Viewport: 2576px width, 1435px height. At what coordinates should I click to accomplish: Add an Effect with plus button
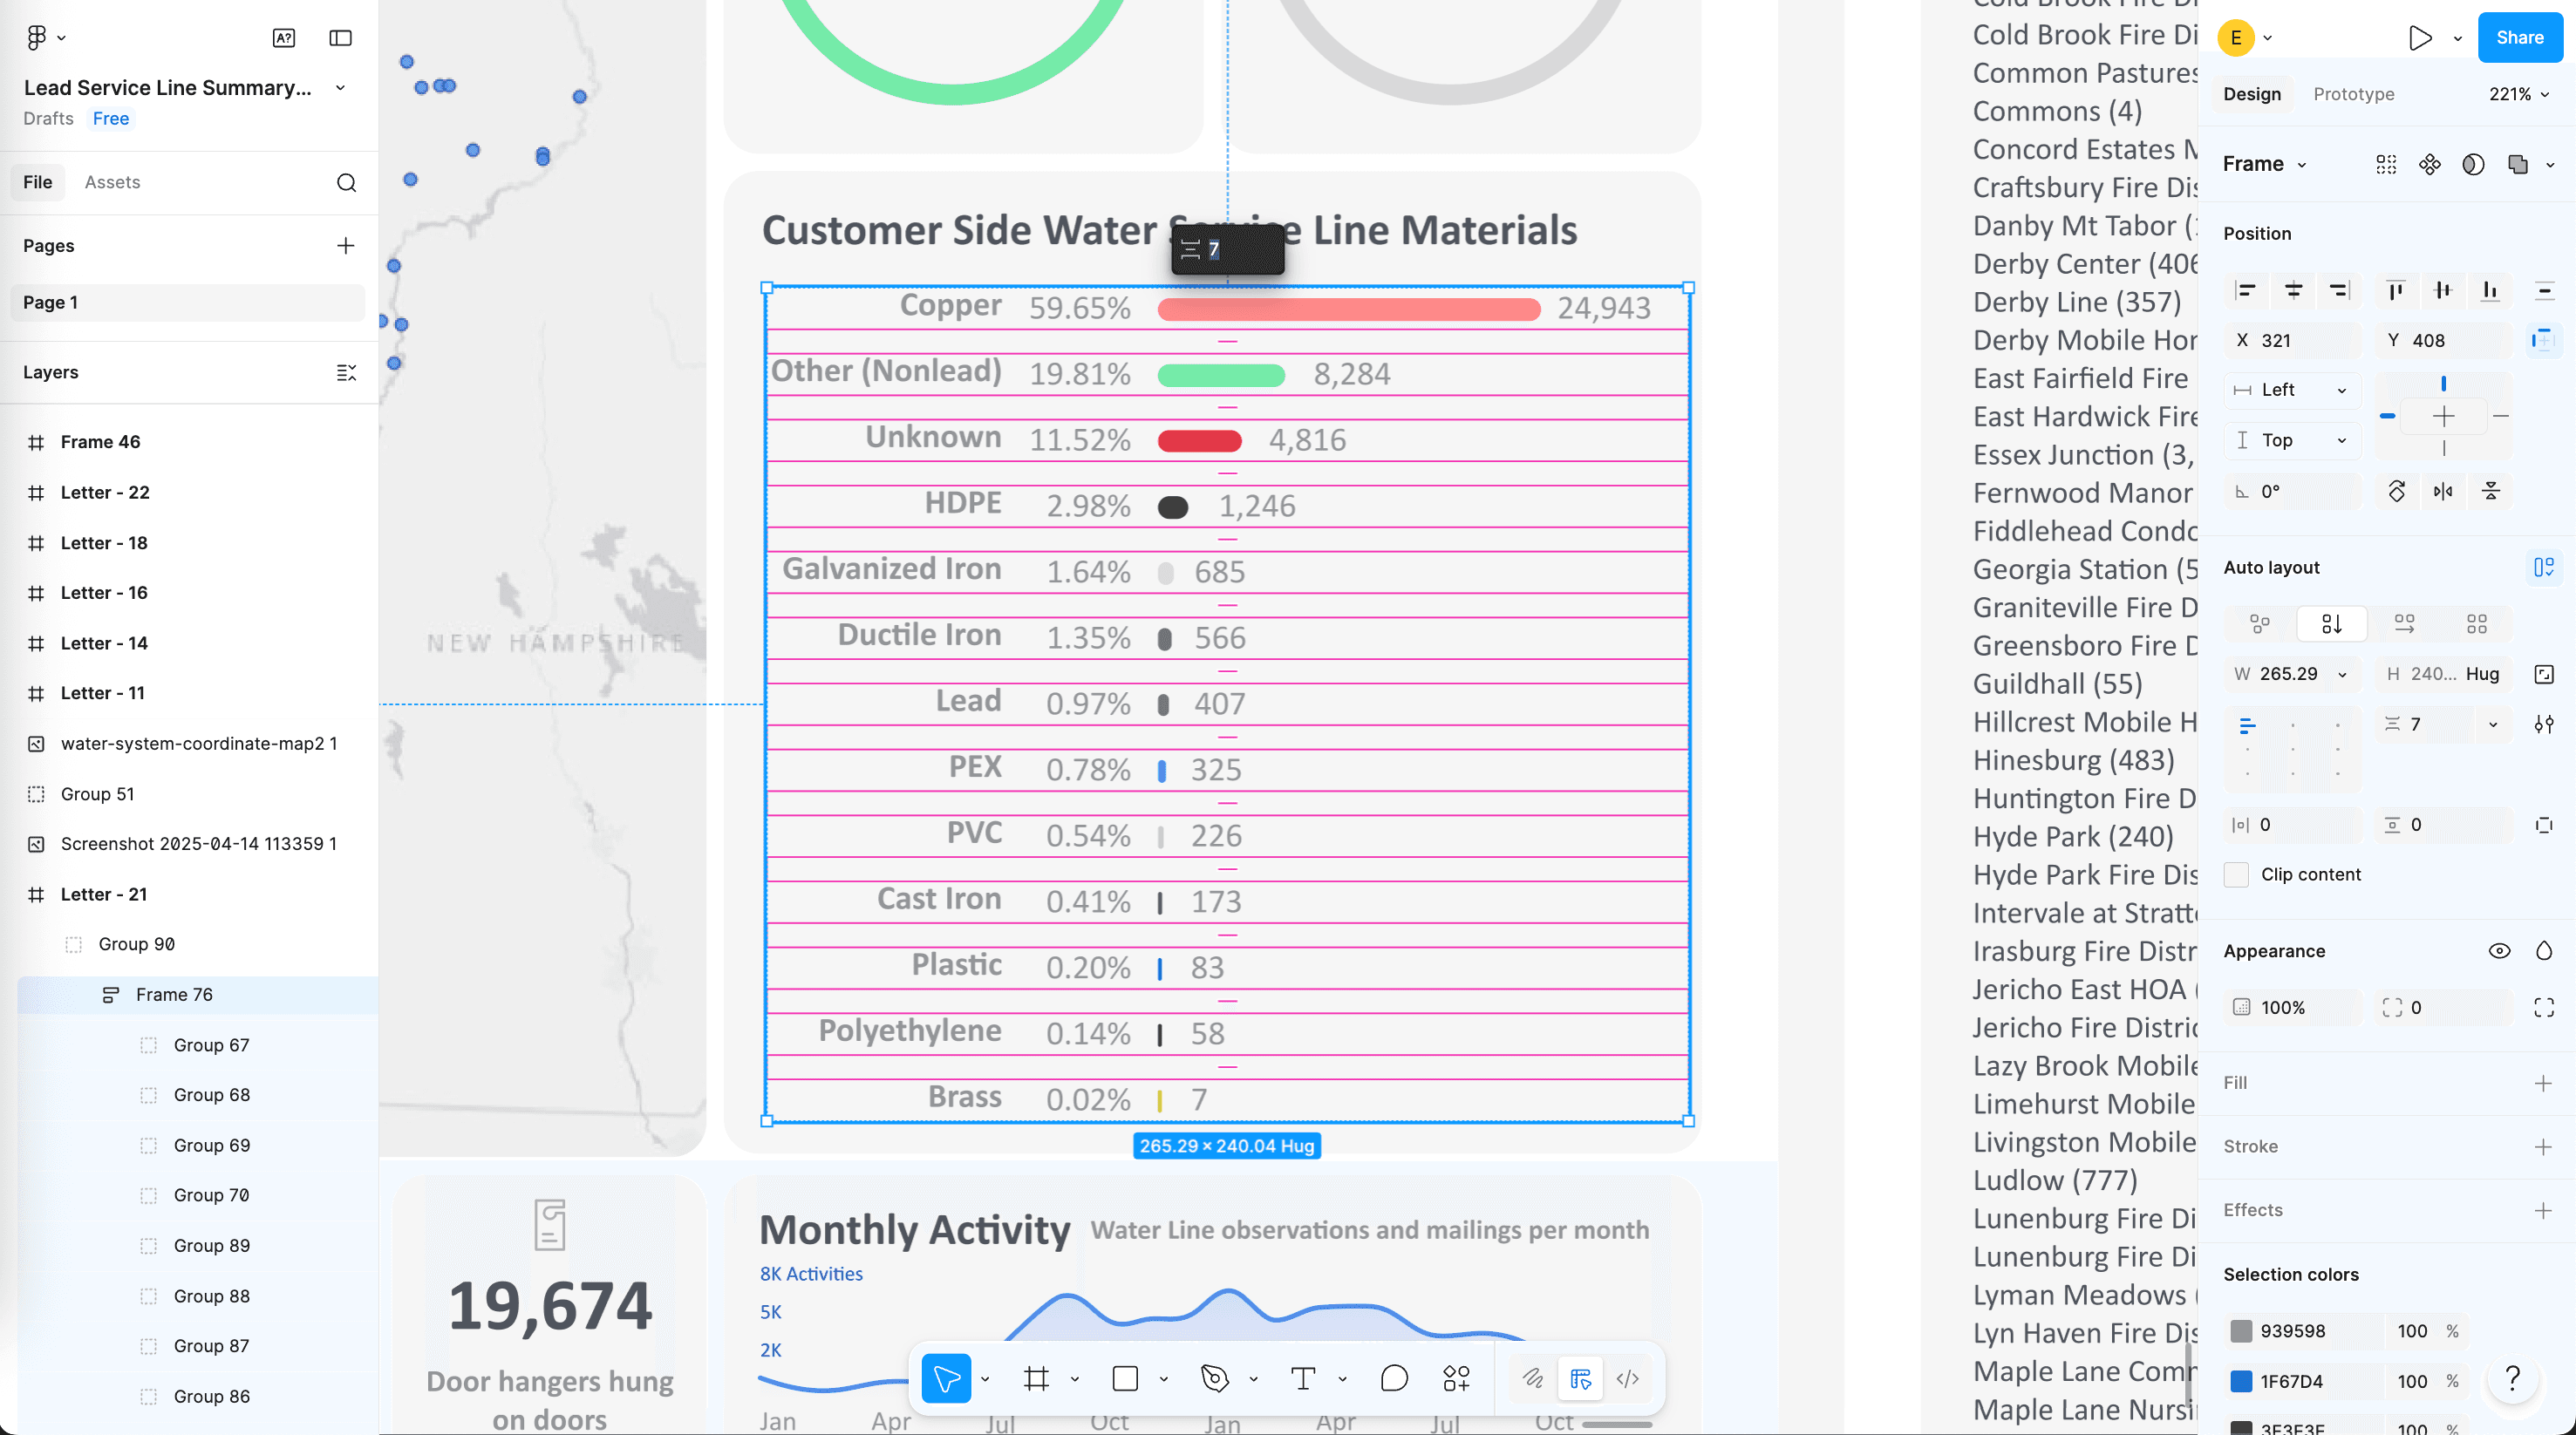click(2543, 1211)
